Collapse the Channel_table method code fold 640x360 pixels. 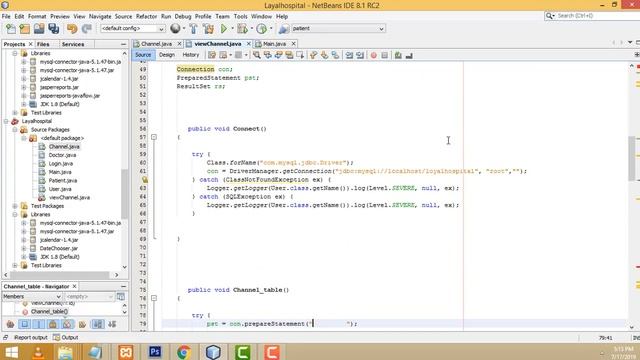pos(154,298)
